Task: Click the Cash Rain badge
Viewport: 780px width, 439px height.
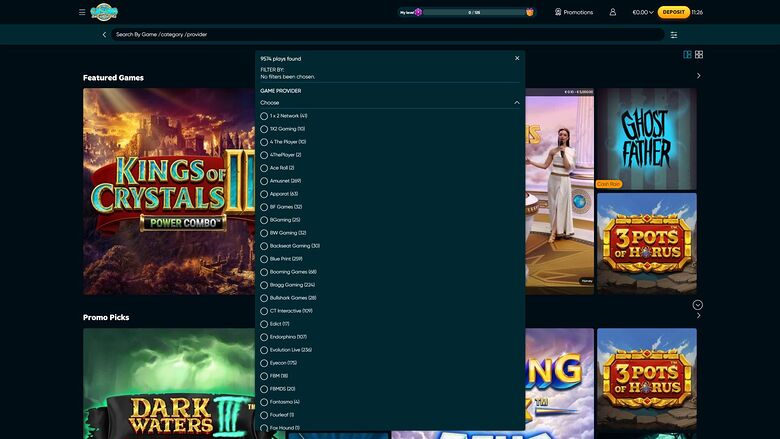Action: (x=609, y=184)
